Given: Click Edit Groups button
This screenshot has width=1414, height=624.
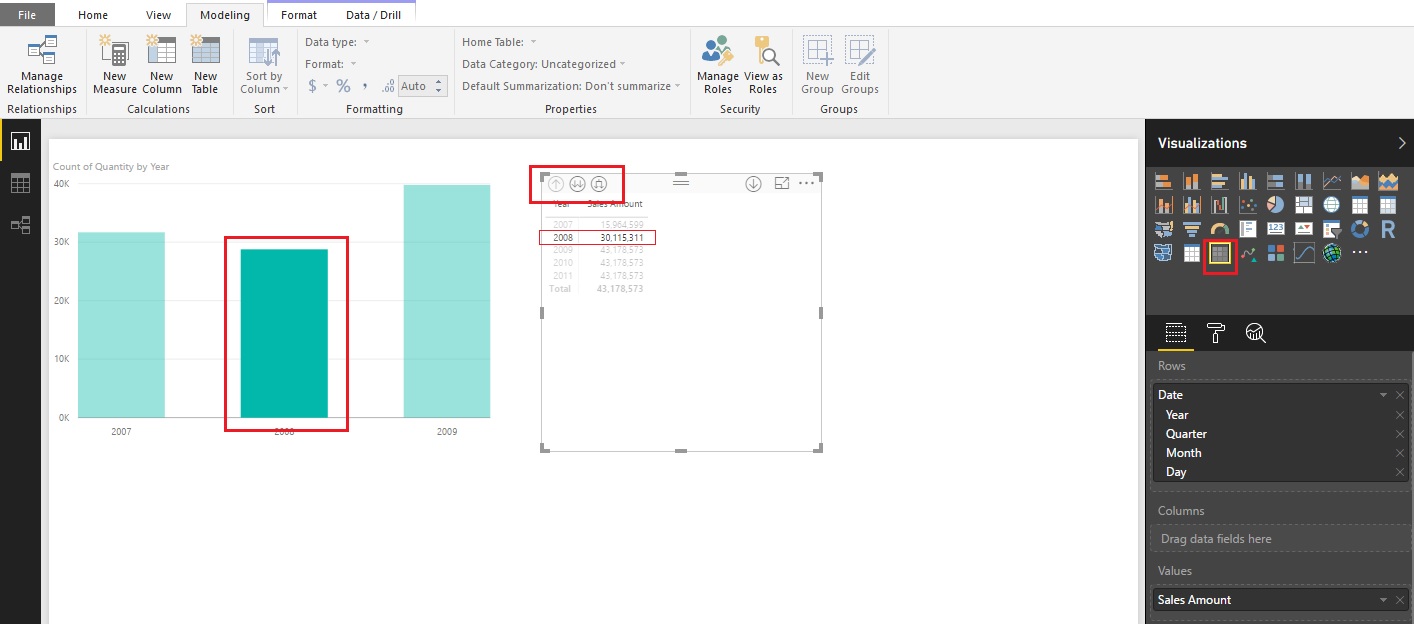Looking at the screenshot, I should point(859,66).
